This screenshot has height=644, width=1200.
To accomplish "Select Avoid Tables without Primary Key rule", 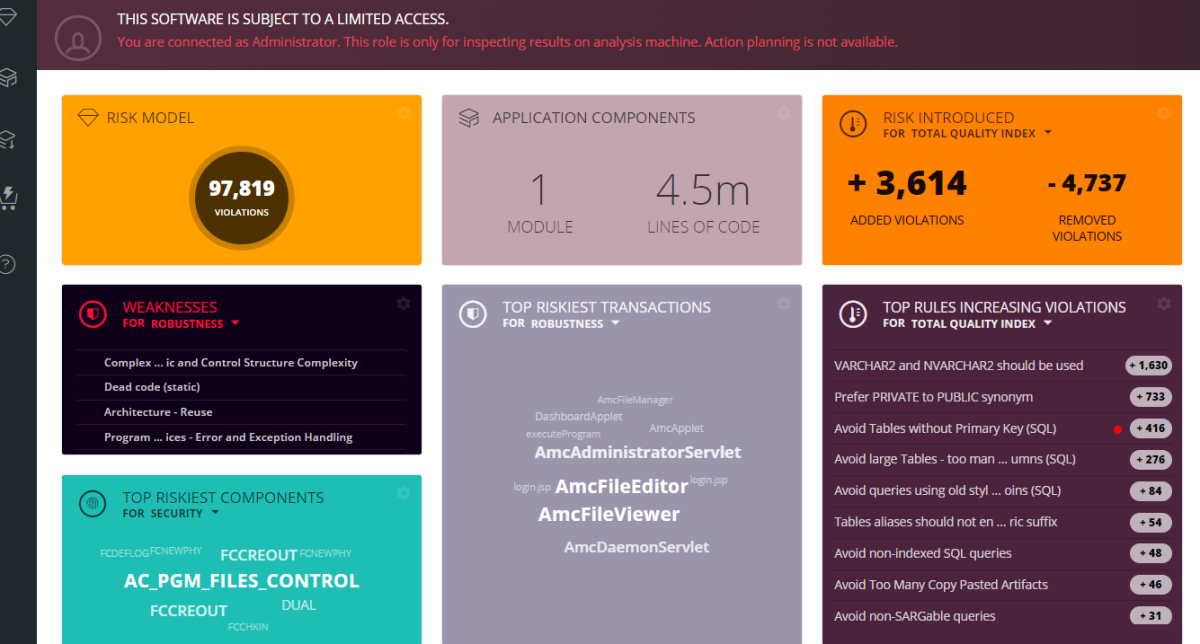I will coord(945,429).
